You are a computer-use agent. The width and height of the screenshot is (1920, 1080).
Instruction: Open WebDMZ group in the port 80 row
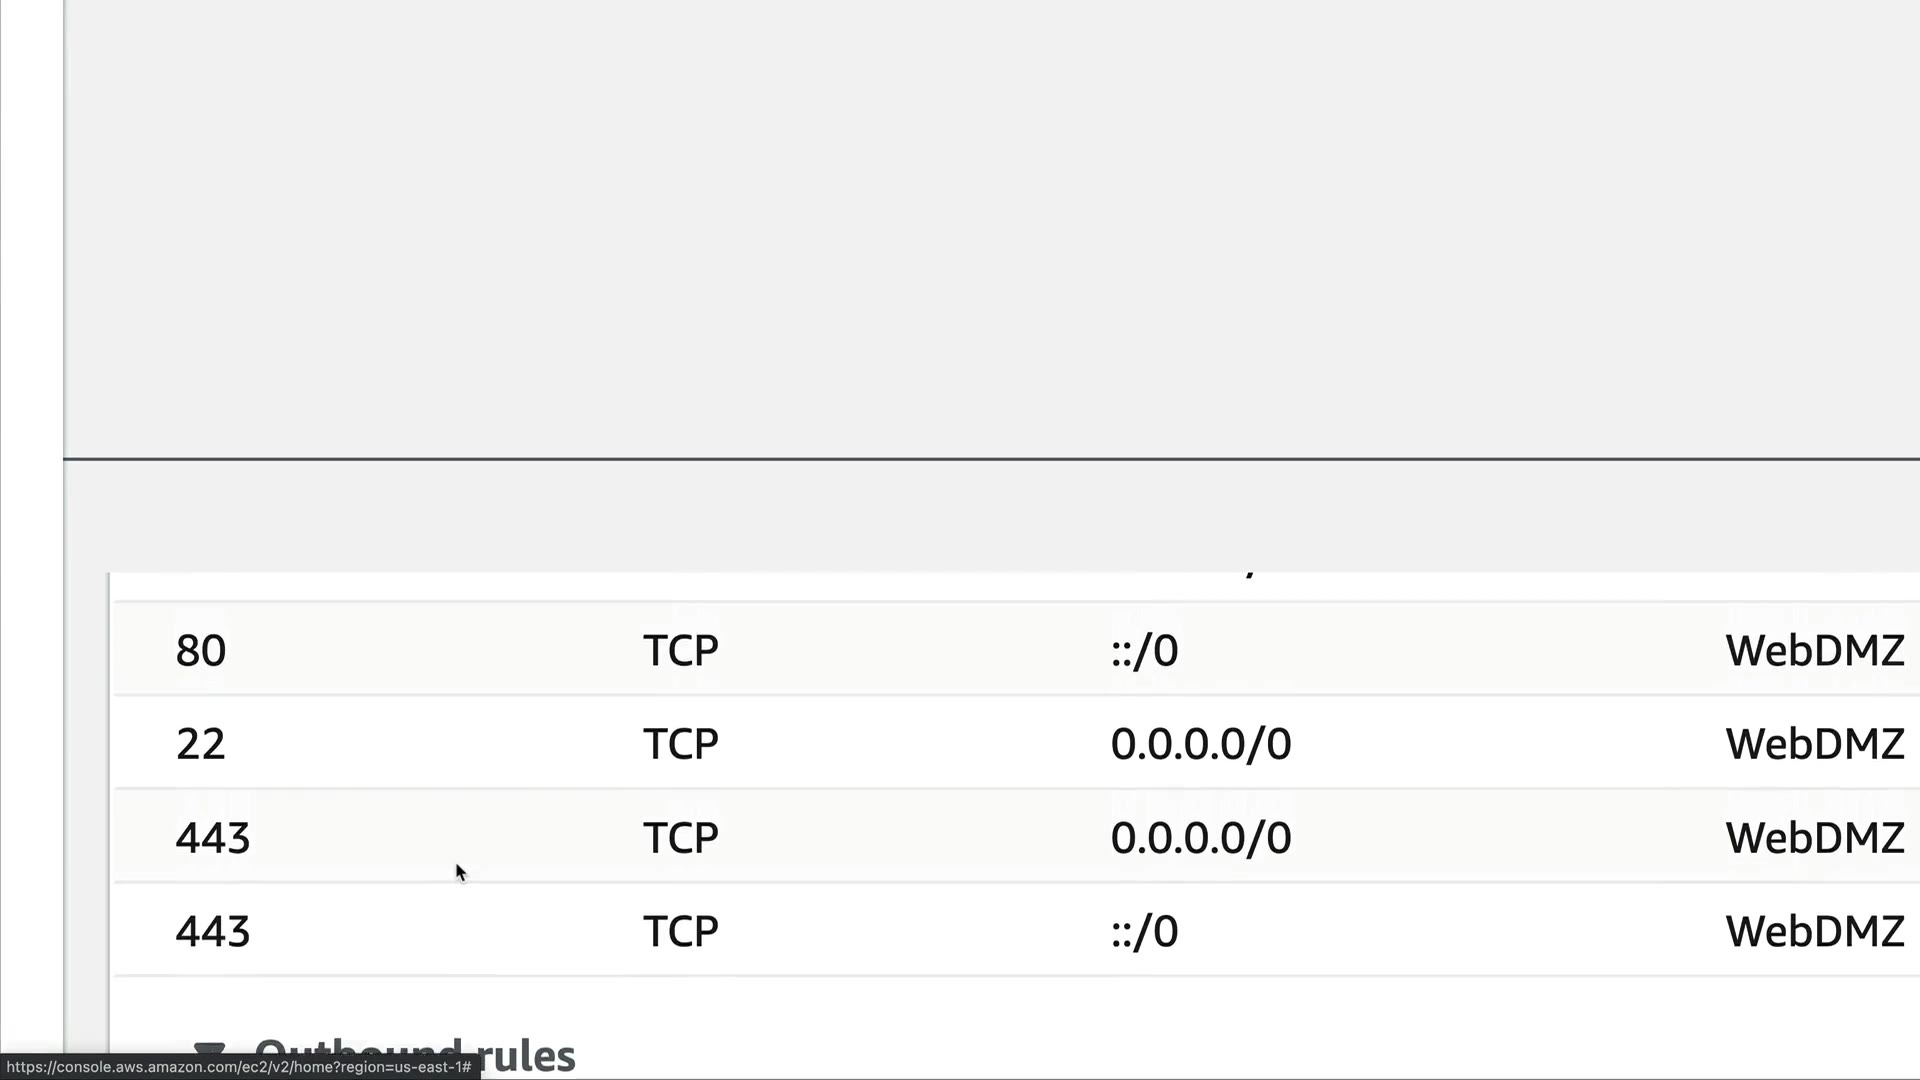pos(1814,651)
